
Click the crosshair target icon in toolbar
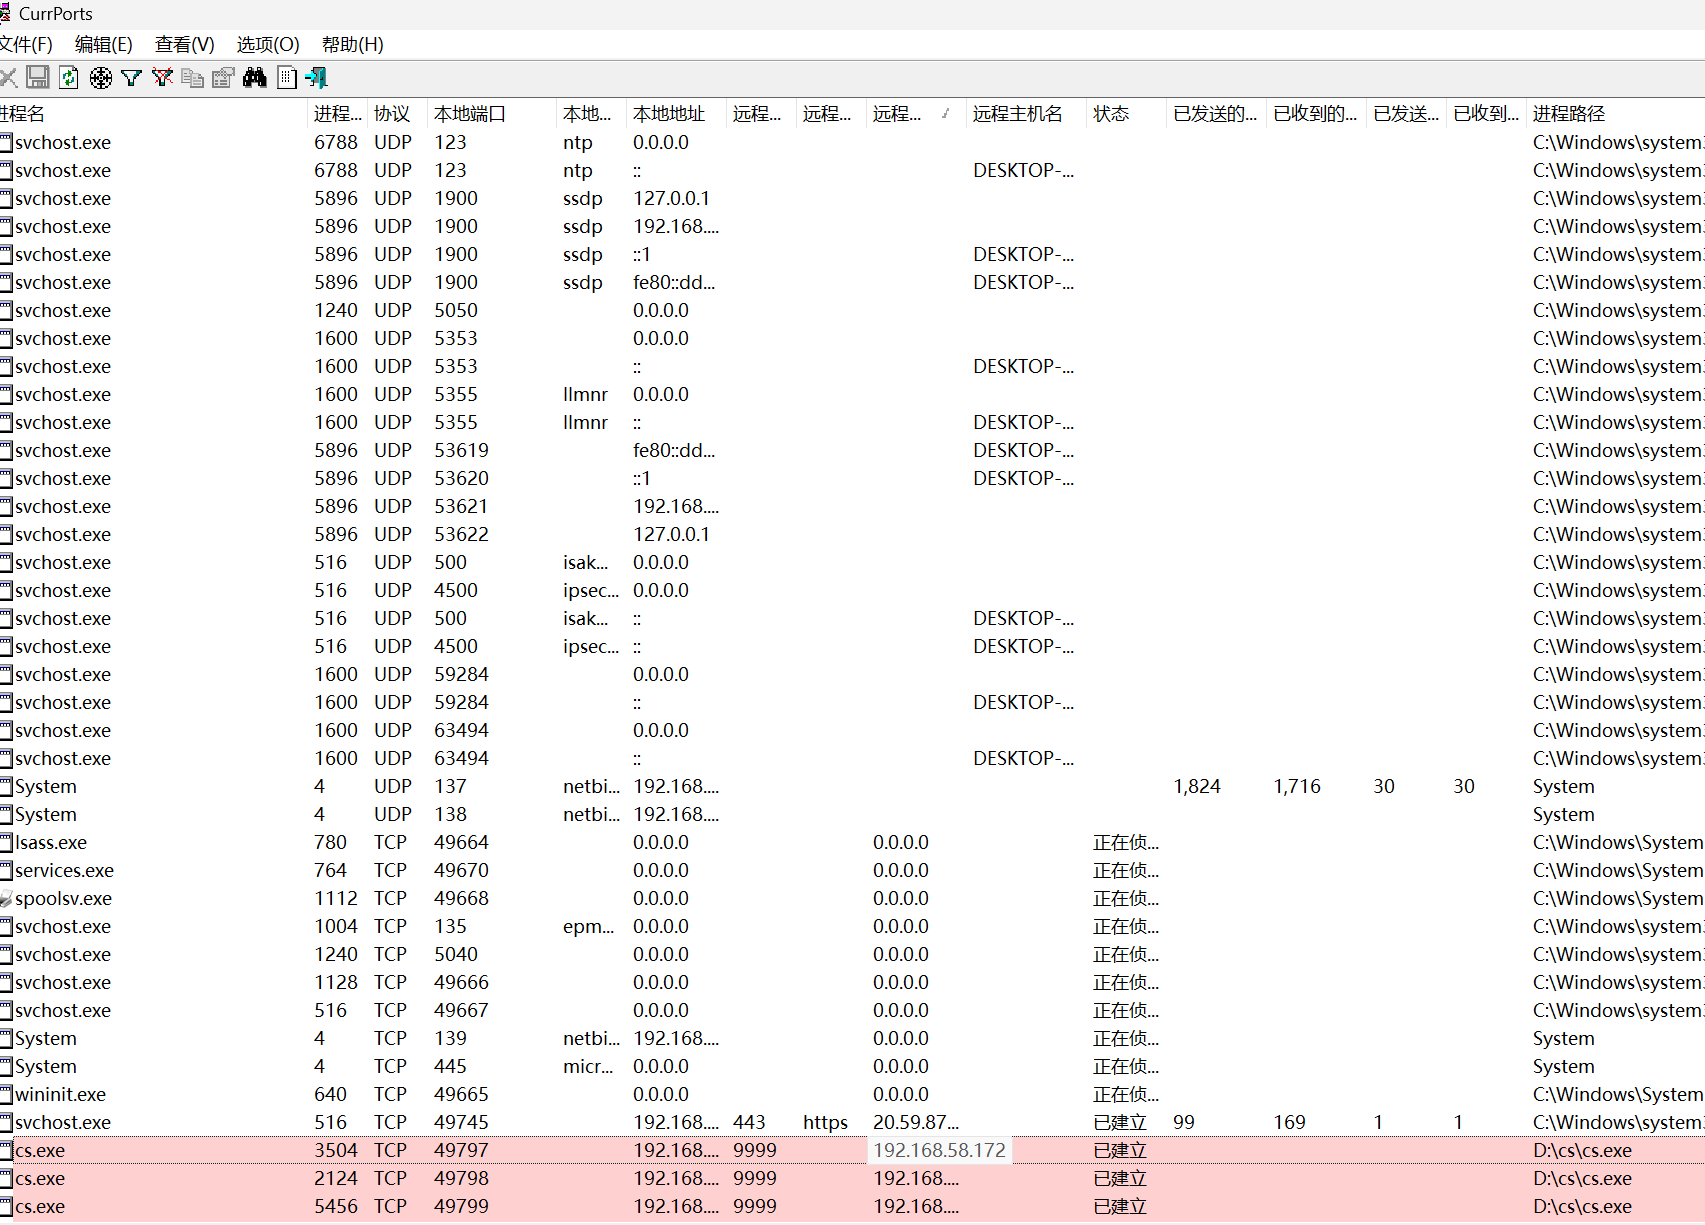coord(101,77)
